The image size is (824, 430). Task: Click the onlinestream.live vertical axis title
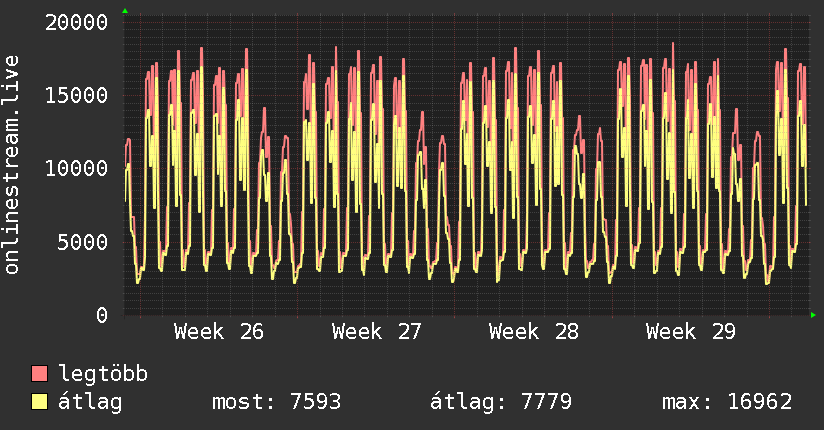click(x=11, y=165)
